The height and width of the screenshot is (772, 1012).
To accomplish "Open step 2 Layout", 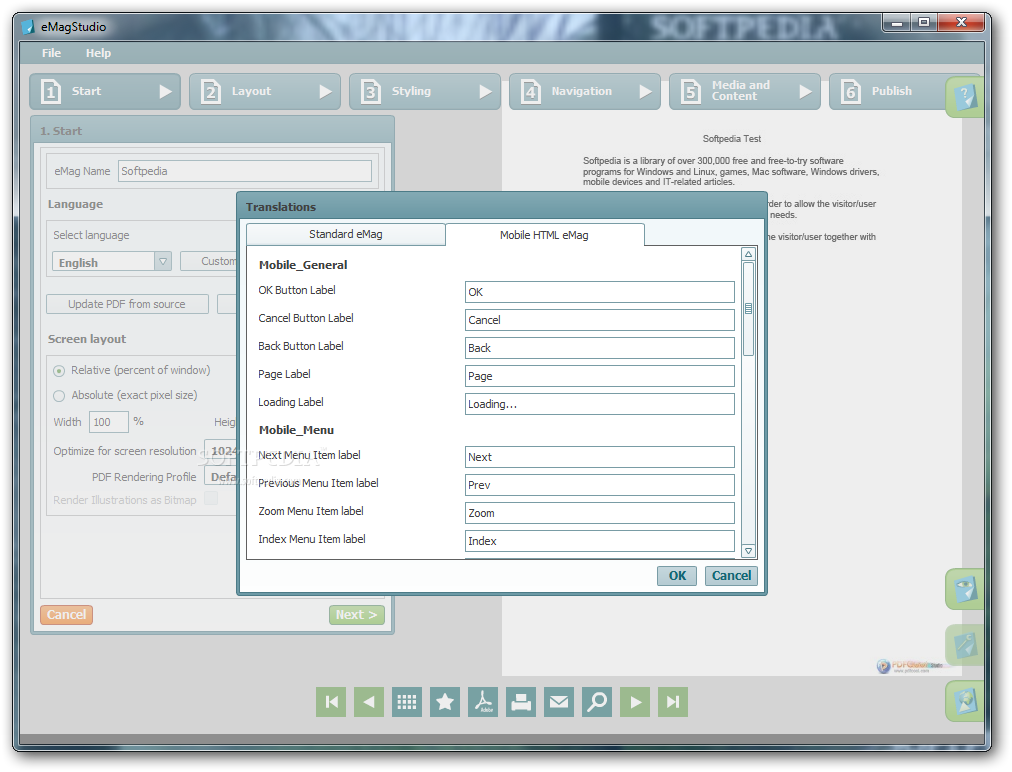I will click(x=265, y=92).
